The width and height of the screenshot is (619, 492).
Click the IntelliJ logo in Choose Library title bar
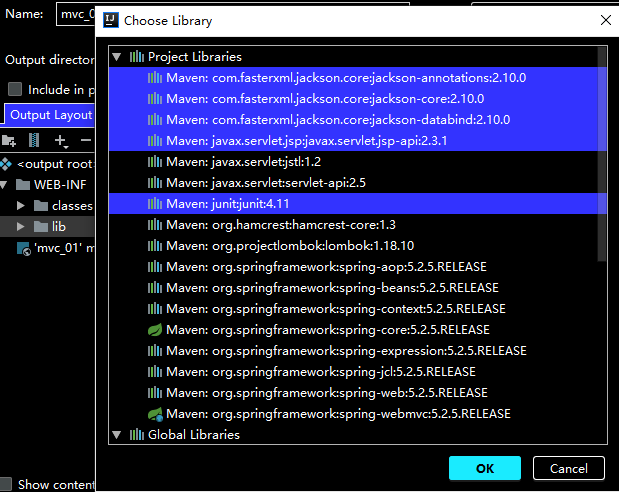pyautogui.click(x=111, y=20)
